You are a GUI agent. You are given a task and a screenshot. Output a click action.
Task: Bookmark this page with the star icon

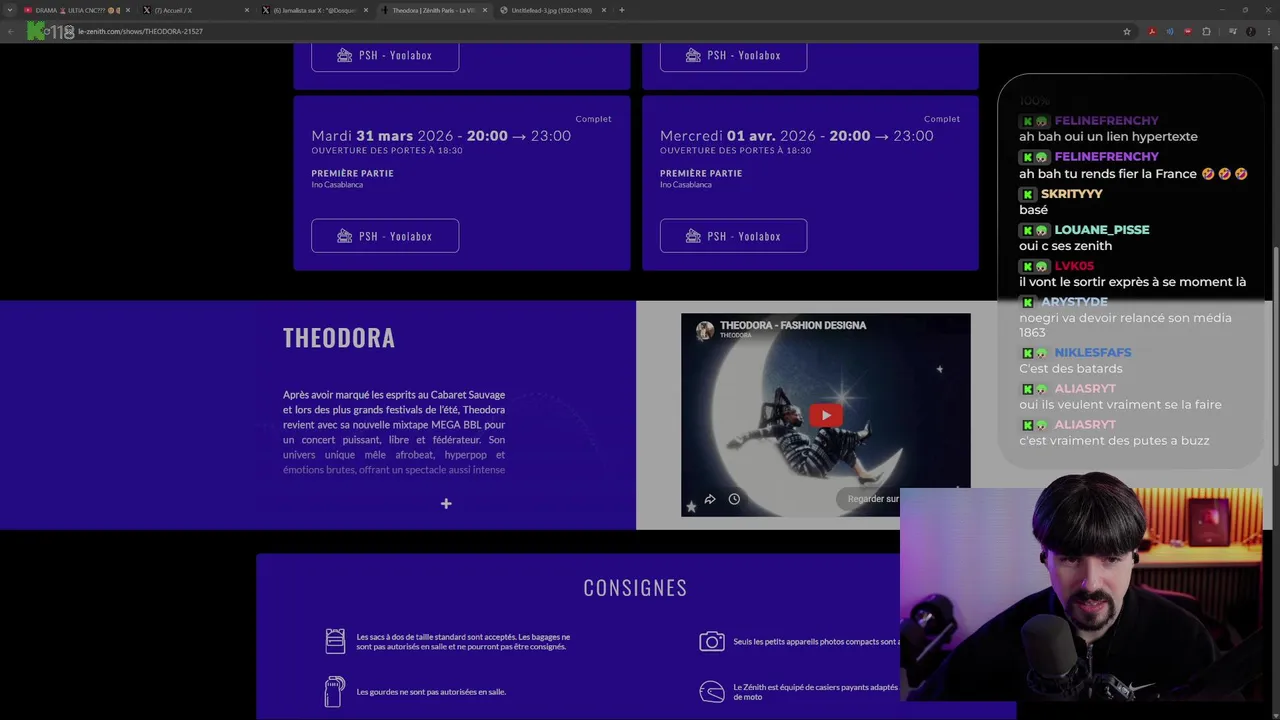point(1127,31)
